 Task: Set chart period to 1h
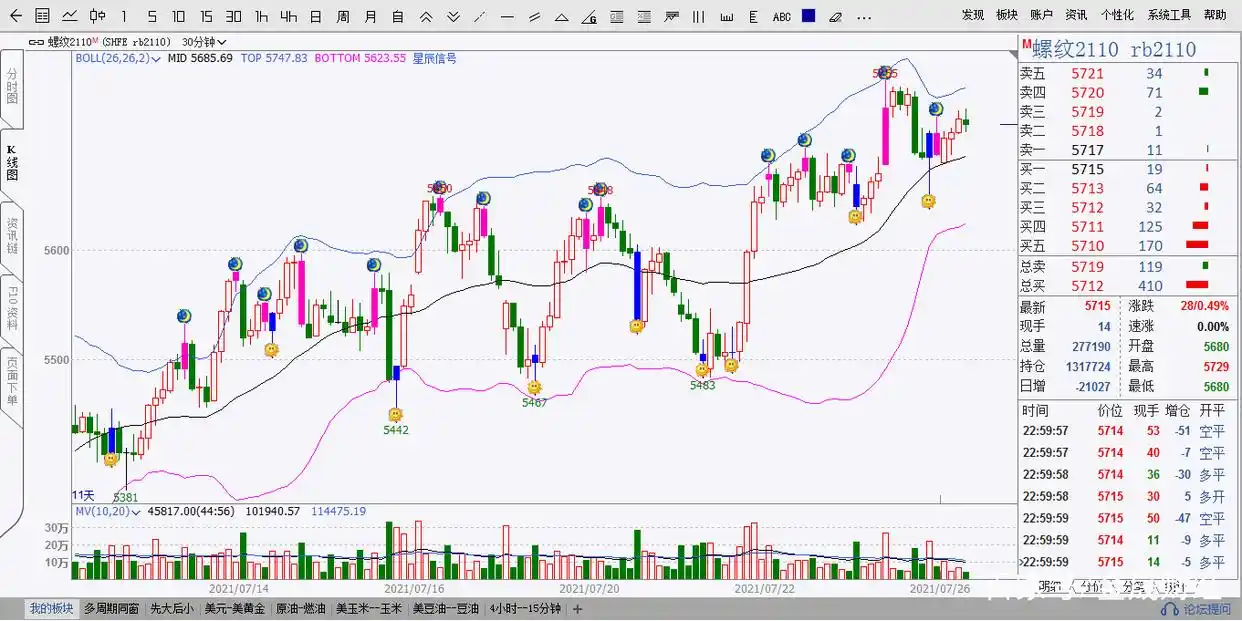pyautogui.click(x=260, y=16)
